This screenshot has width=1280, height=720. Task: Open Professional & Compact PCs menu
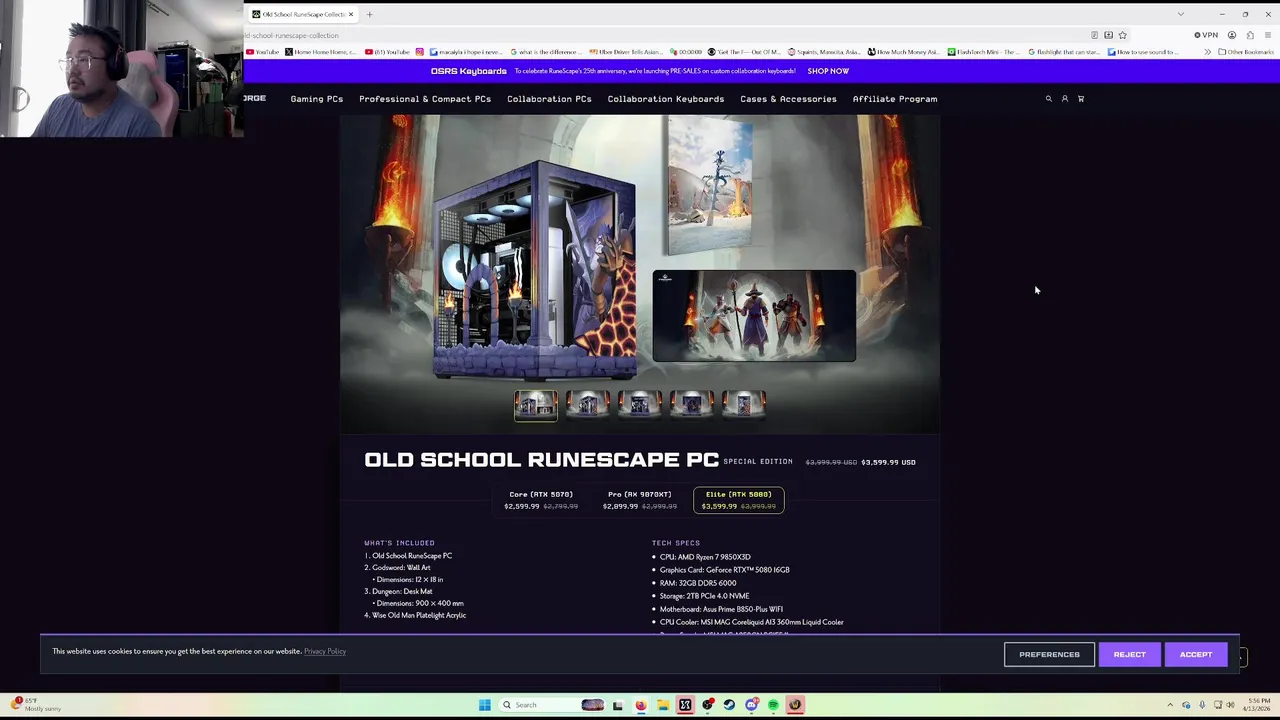click(425, 99)
